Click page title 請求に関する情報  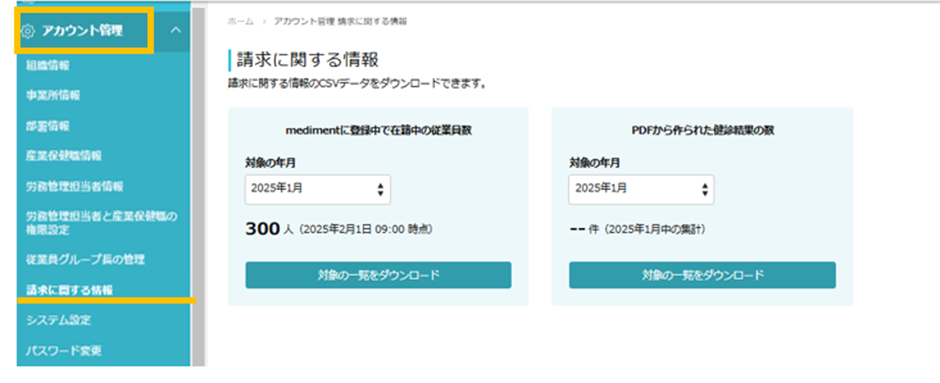[x=308, y=60]
